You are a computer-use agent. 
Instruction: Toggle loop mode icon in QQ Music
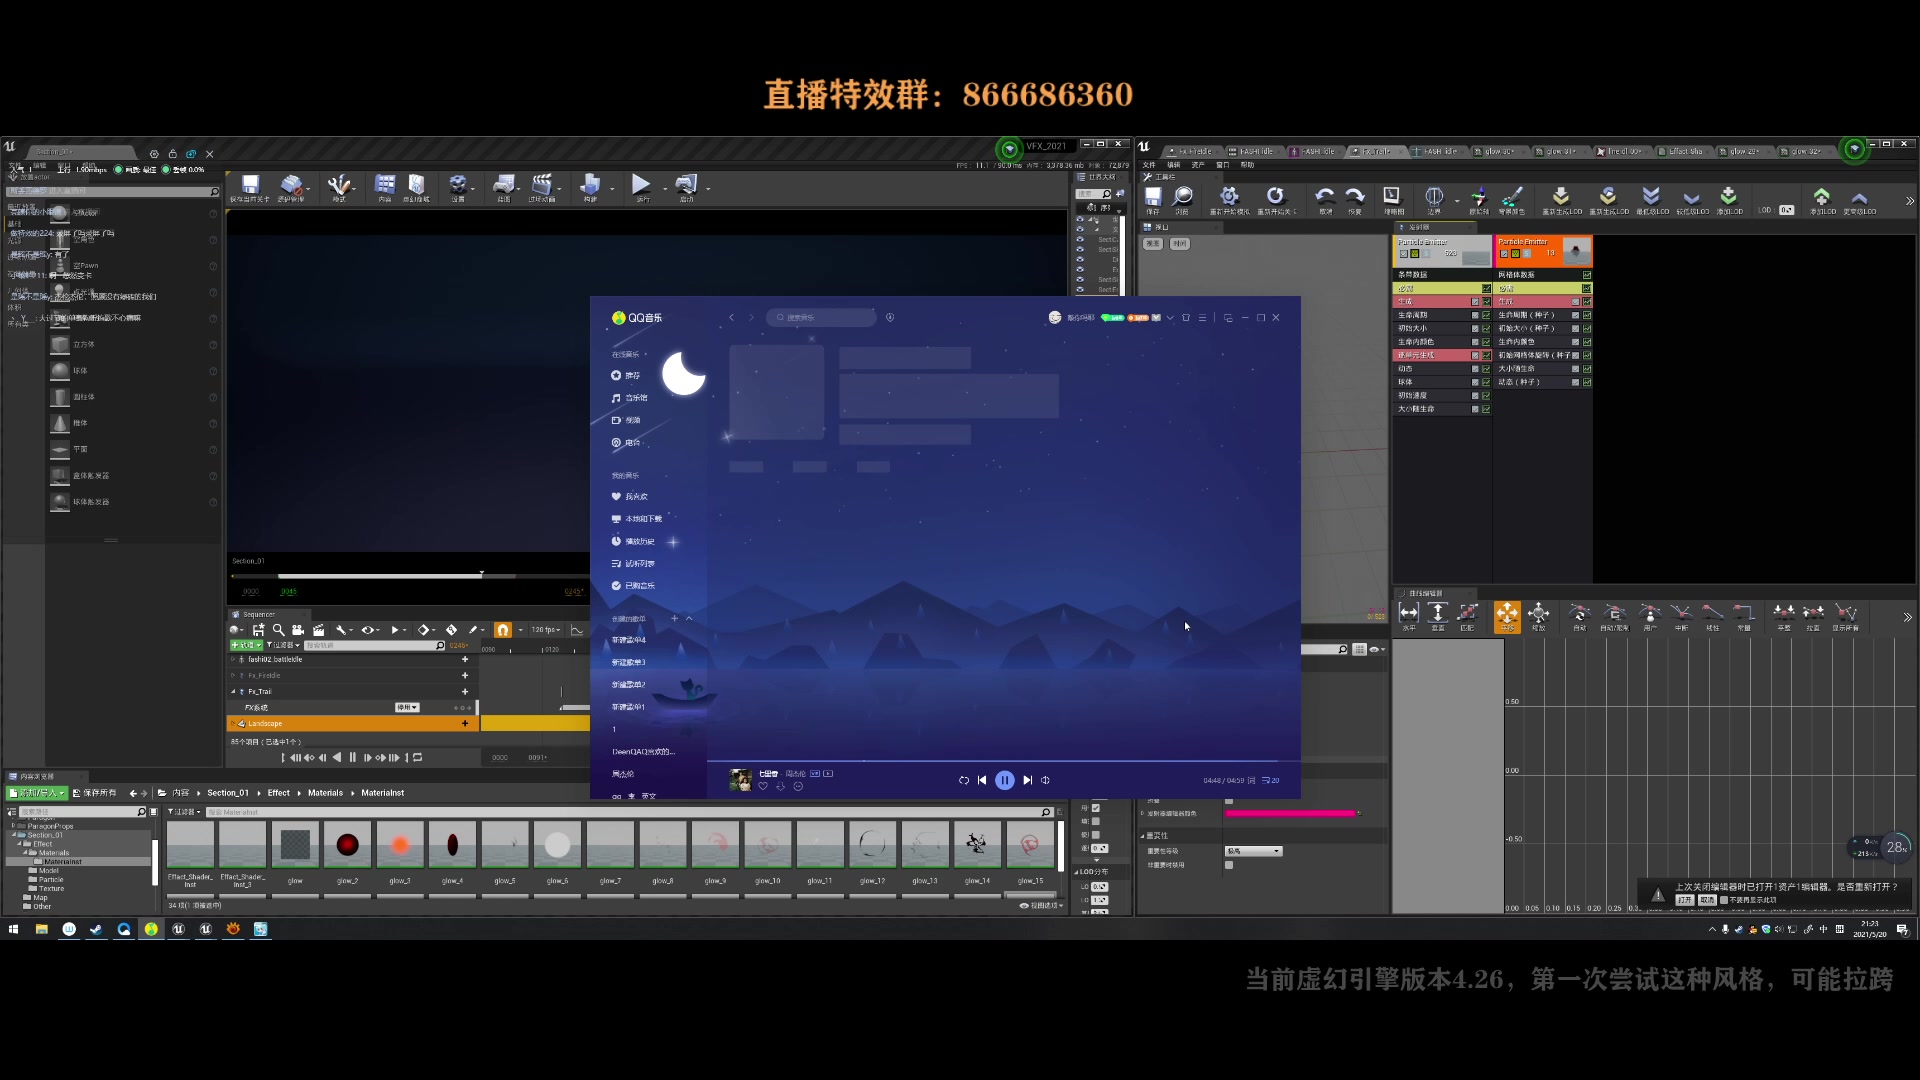963,780
